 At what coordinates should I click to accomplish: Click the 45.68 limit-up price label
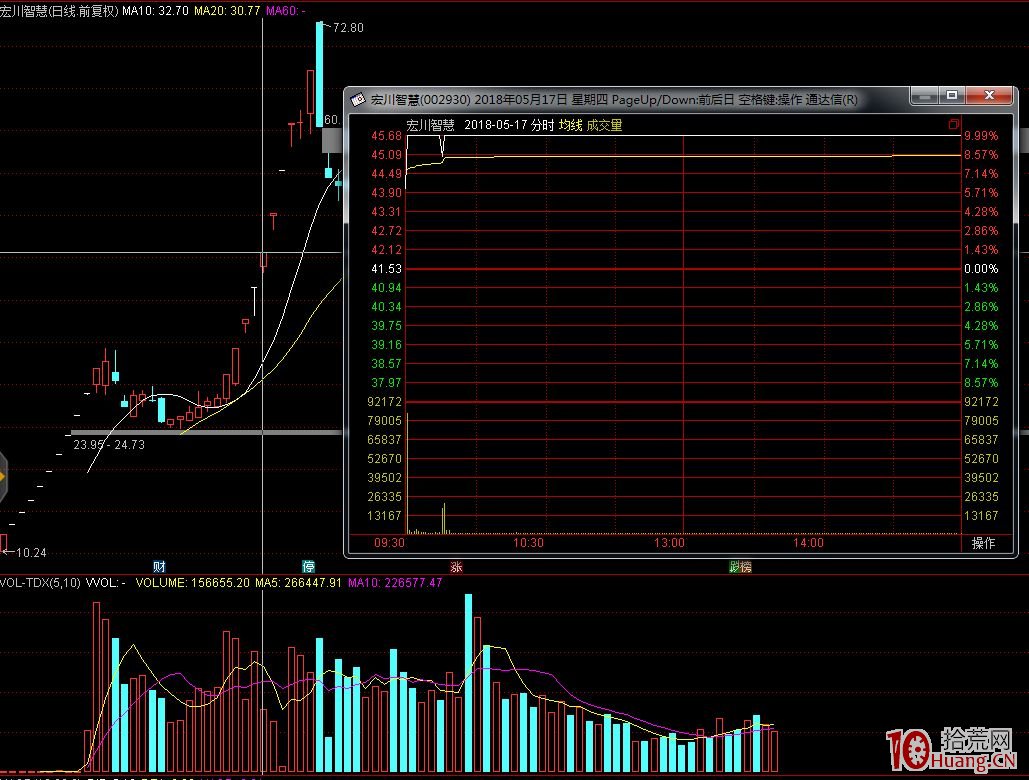[x=386, y=136]
